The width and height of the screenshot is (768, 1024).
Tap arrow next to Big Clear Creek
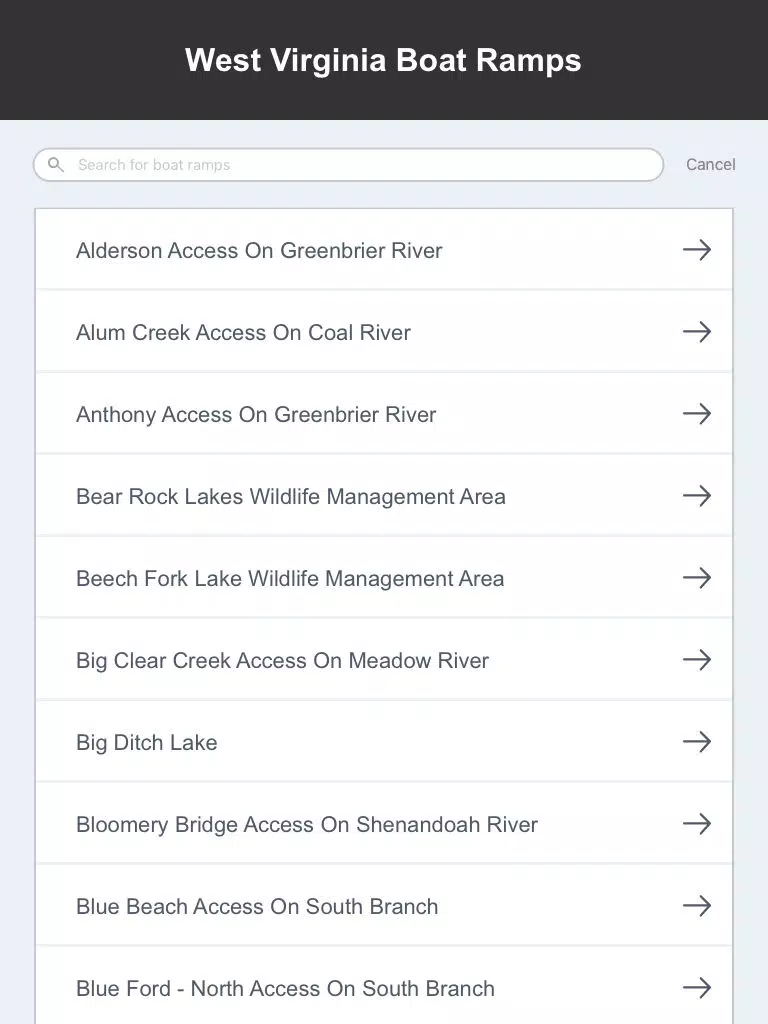(x=697, y=660)
